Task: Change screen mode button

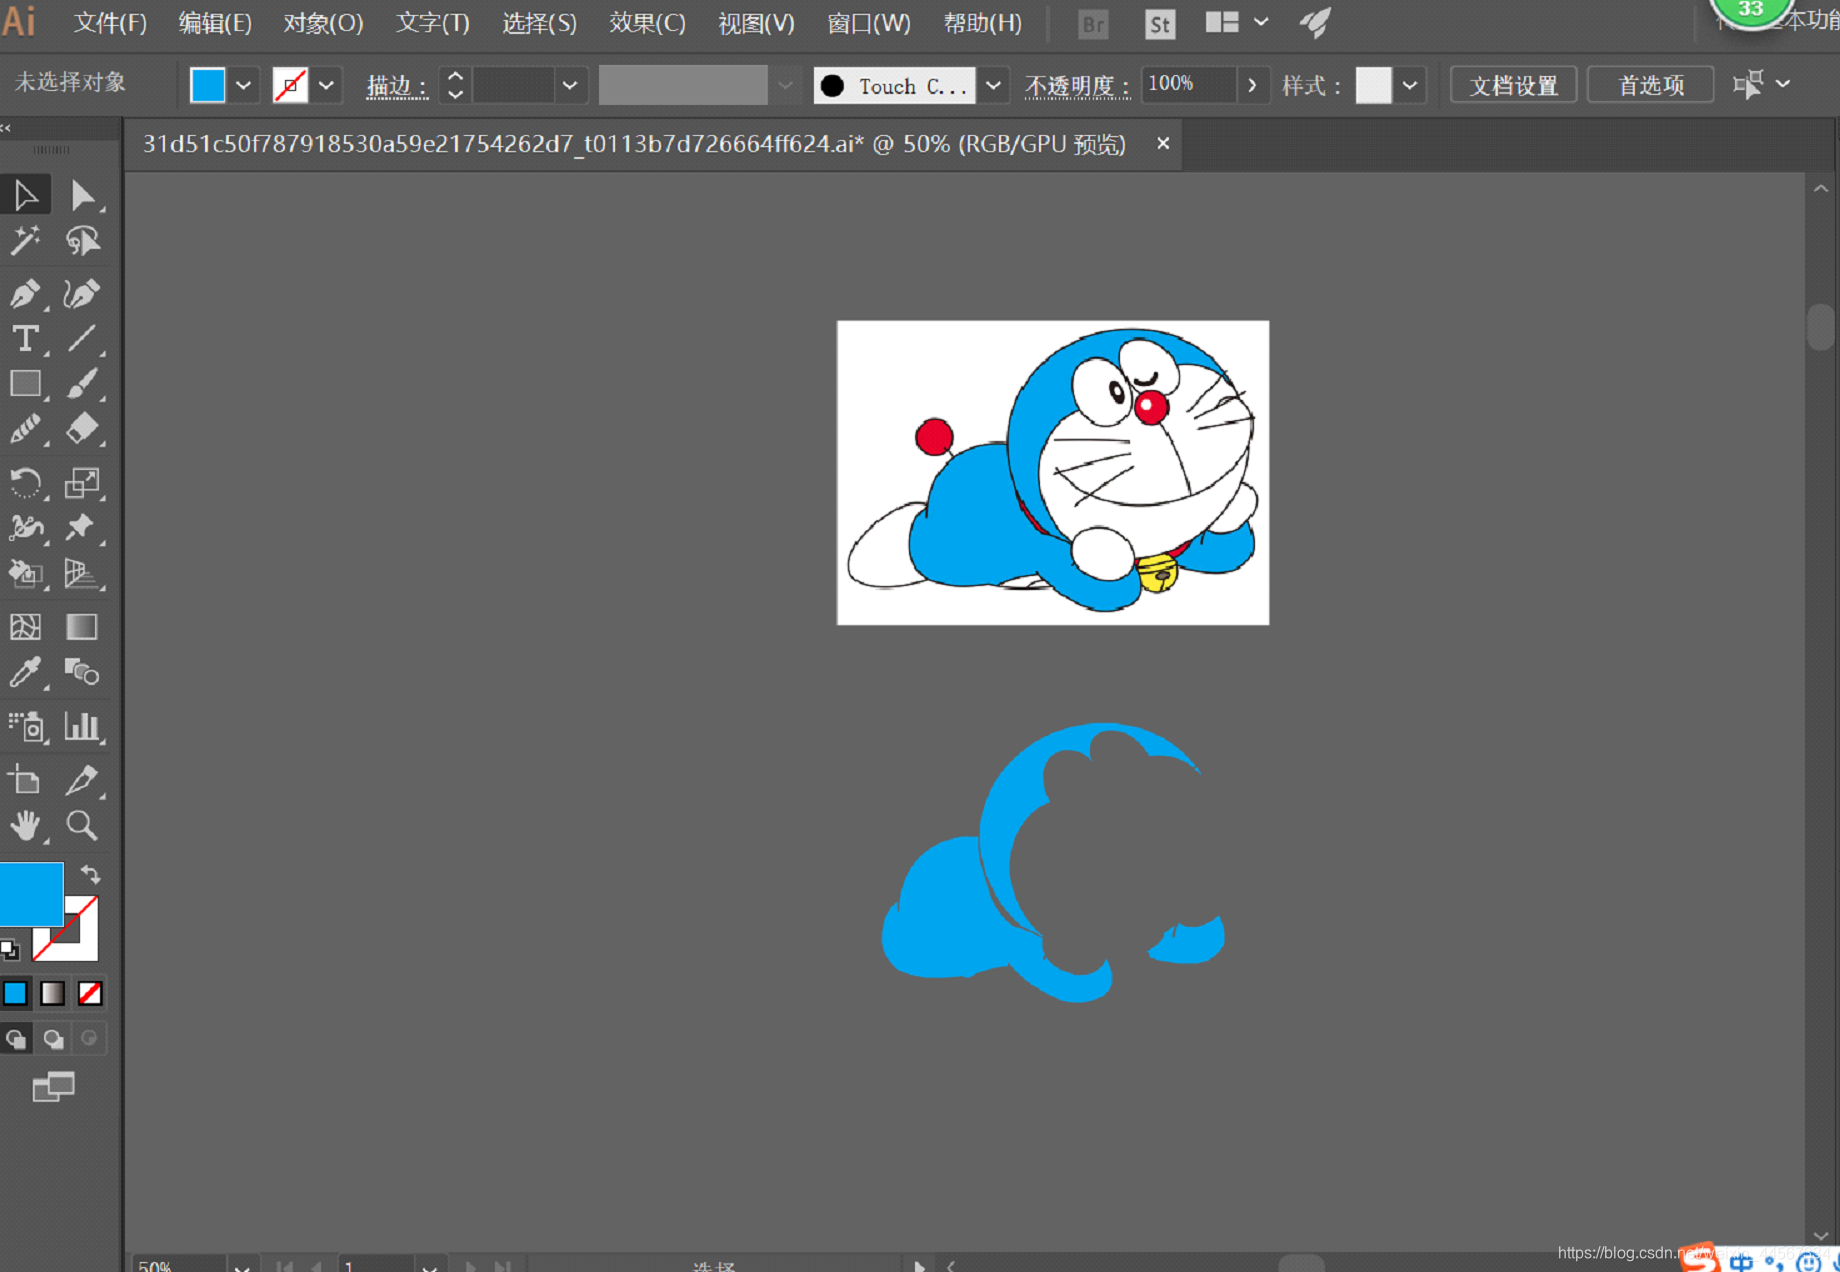Action: click(53, 1087)
